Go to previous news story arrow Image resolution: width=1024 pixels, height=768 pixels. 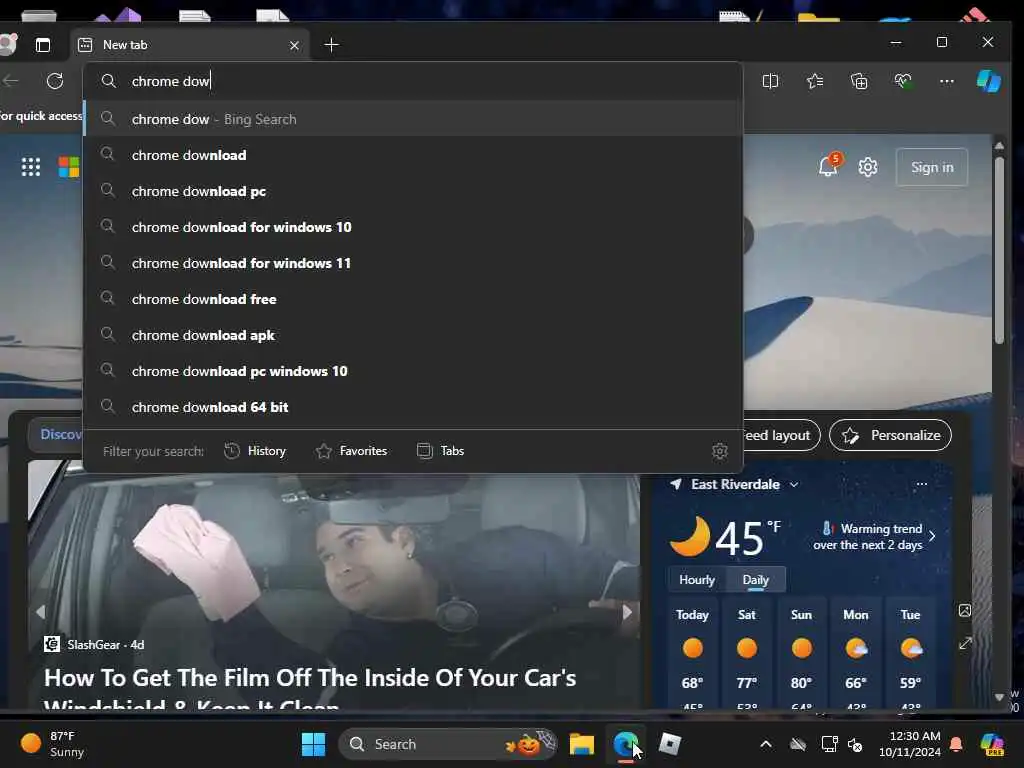tap(40, 612)
